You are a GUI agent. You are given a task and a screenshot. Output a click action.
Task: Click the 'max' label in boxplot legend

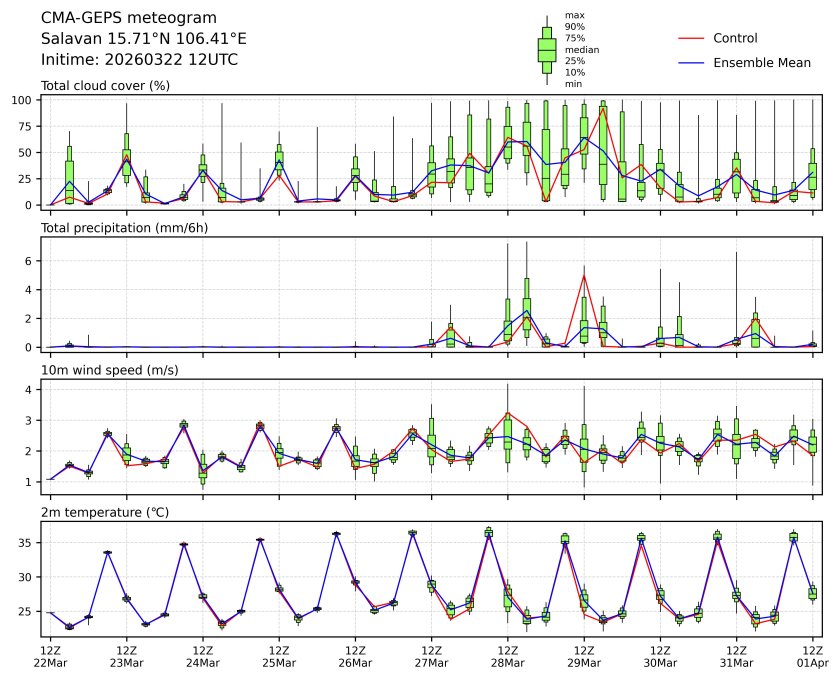point(574,15)
